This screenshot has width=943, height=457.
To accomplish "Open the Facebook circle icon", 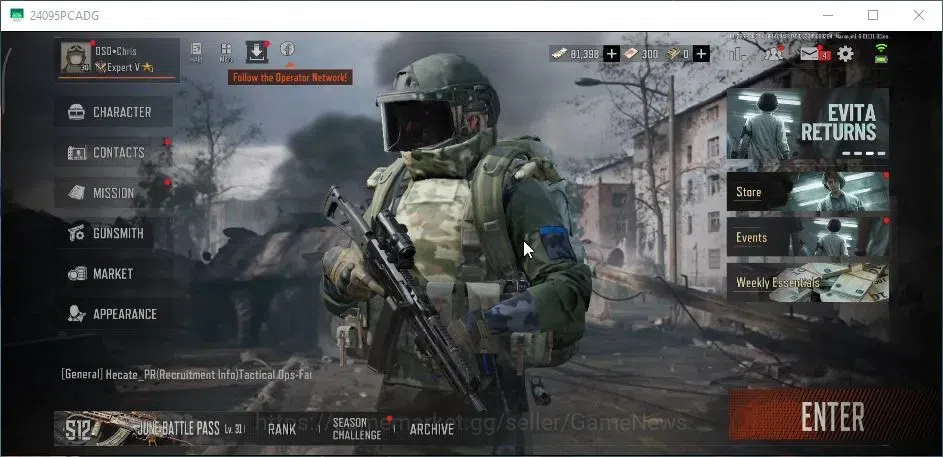I will [x=287, y=49].
